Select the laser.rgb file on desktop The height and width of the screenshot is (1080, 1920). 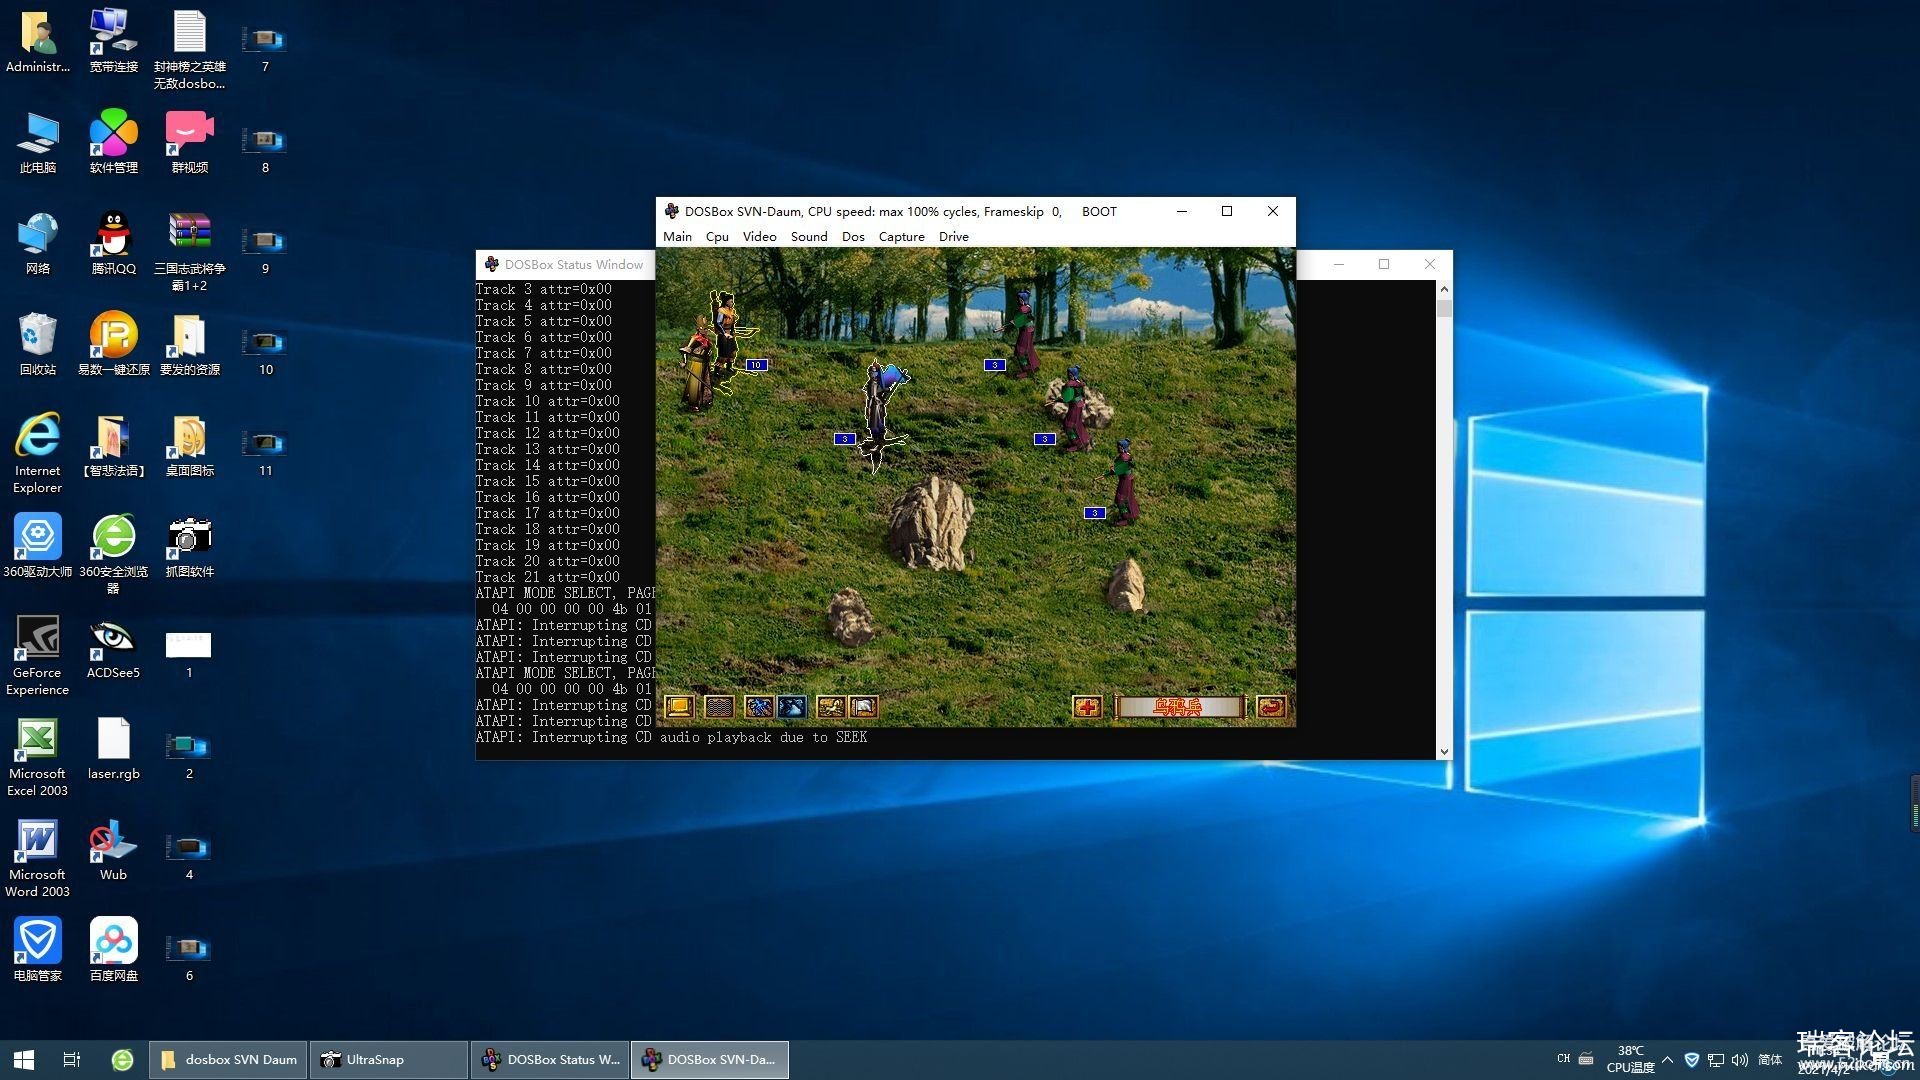coord(114,749)
